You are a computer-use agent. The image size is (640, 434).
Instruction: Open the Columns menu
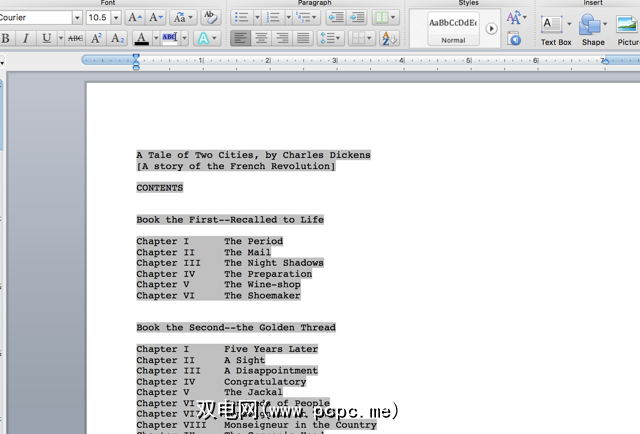pos(386,18)
